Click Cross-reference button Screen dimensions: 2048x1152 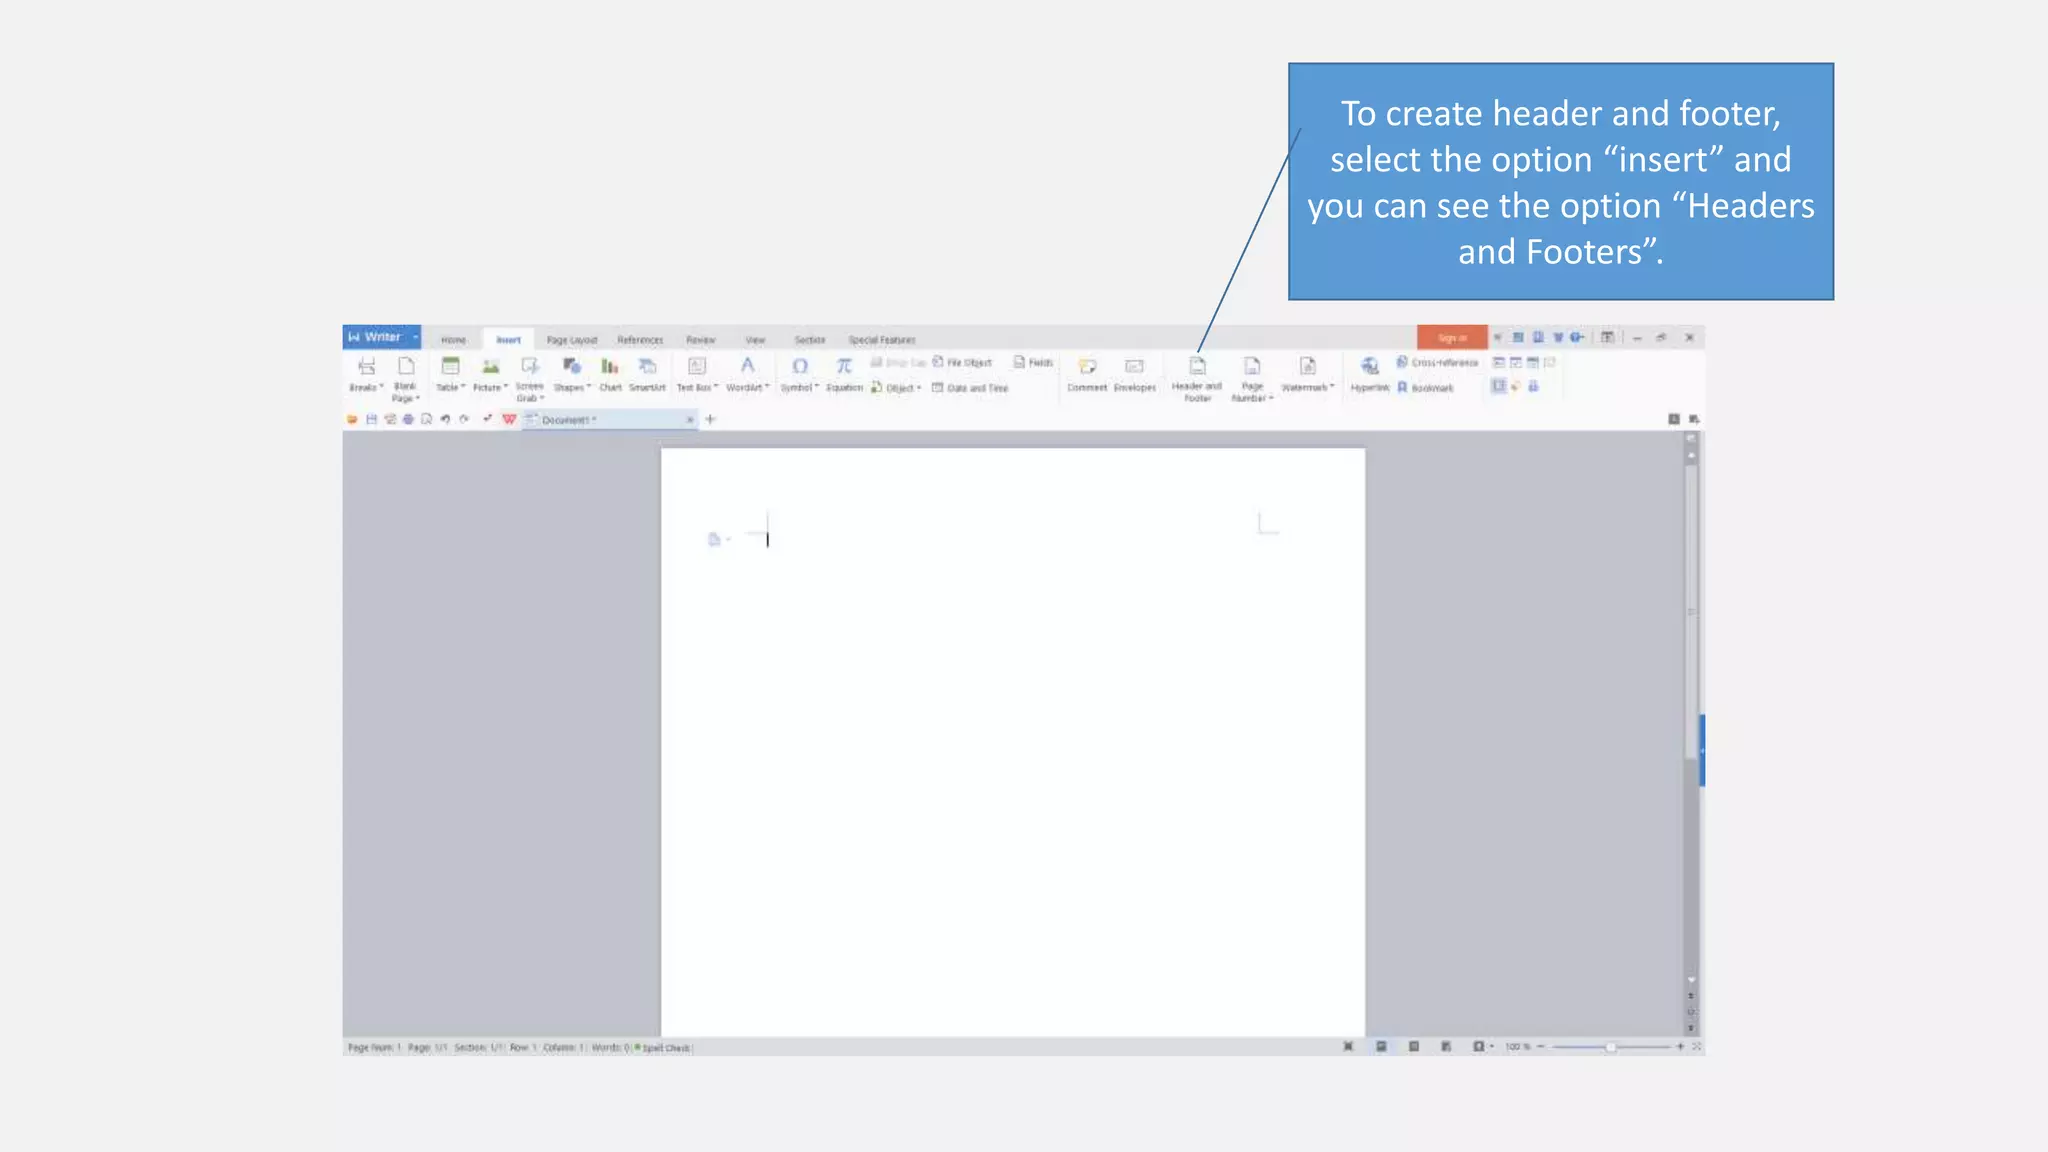tap(1437, 362)
